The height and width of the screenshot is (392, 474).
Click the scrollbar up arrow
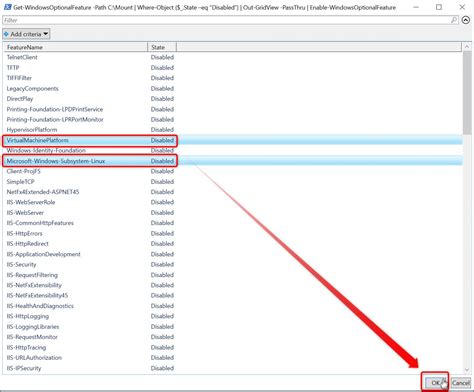(467, 47)
